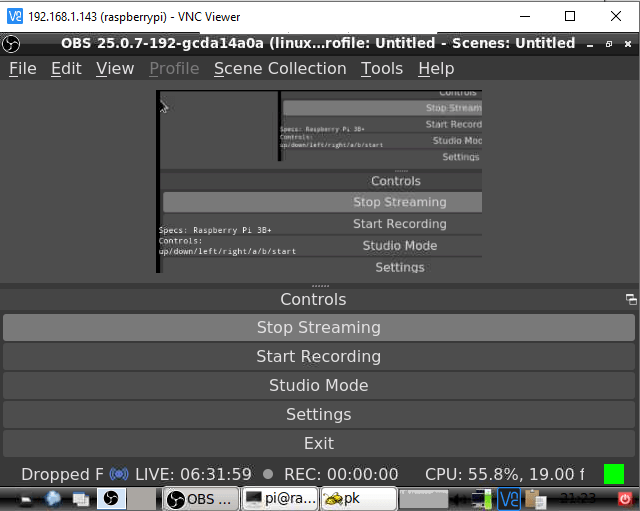Open the View menu

tap(115, 69)
